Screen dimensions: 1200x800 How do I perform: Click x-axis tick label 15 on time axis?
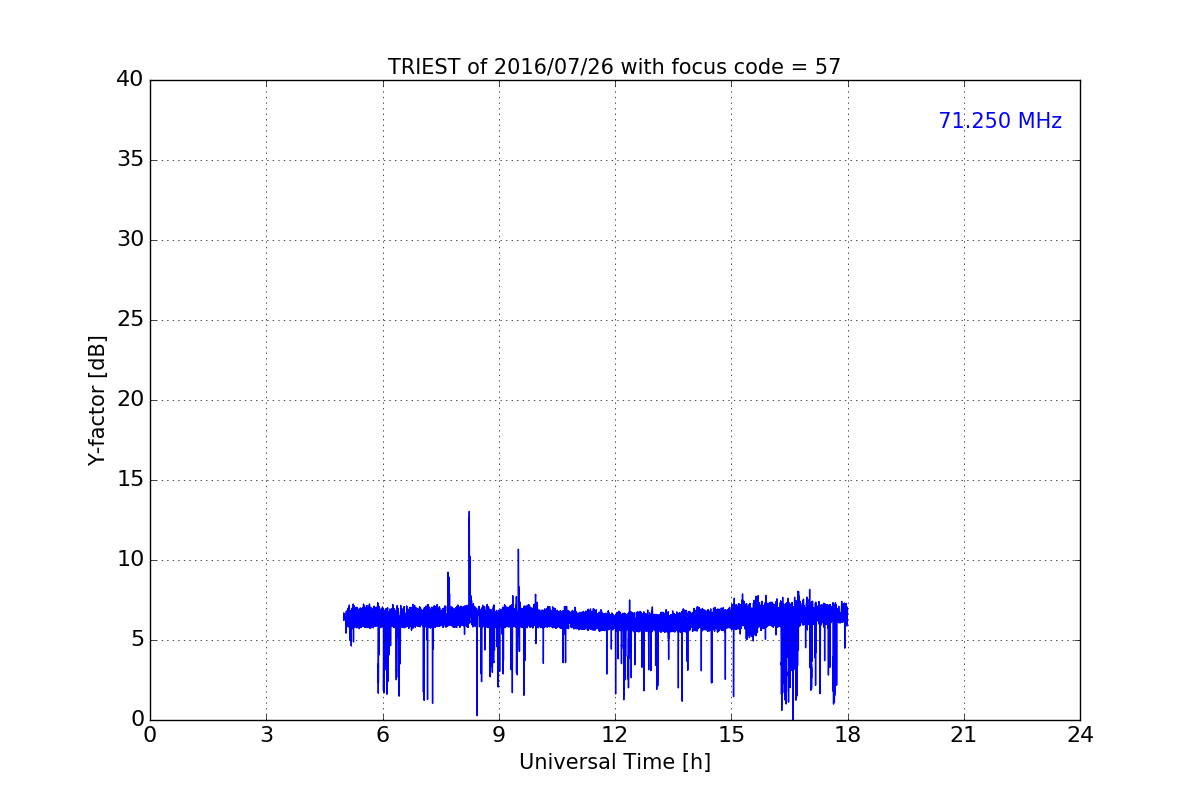coord(731,734)
